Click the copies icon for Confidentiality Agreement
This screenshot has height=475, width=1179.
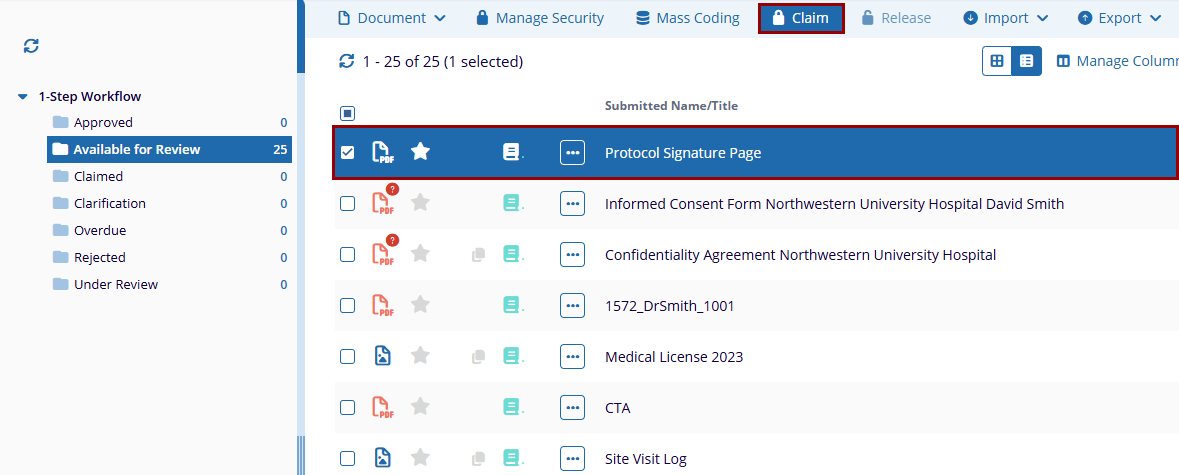[x=479, y=255]
